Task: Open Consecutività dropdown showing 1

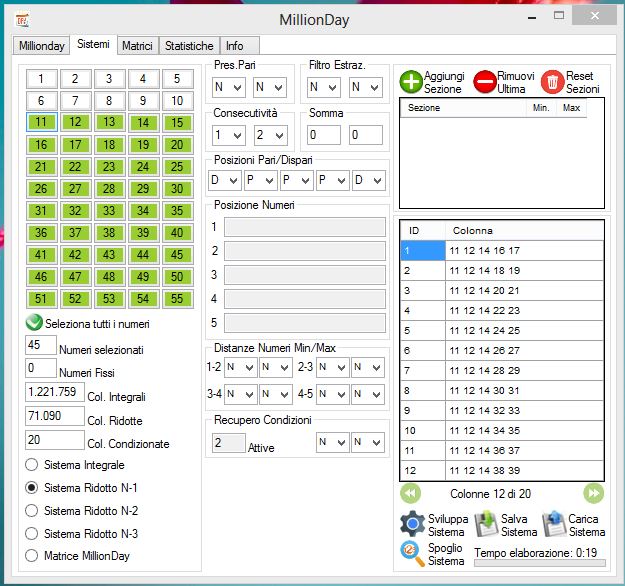Action: (x=229, y=135)
